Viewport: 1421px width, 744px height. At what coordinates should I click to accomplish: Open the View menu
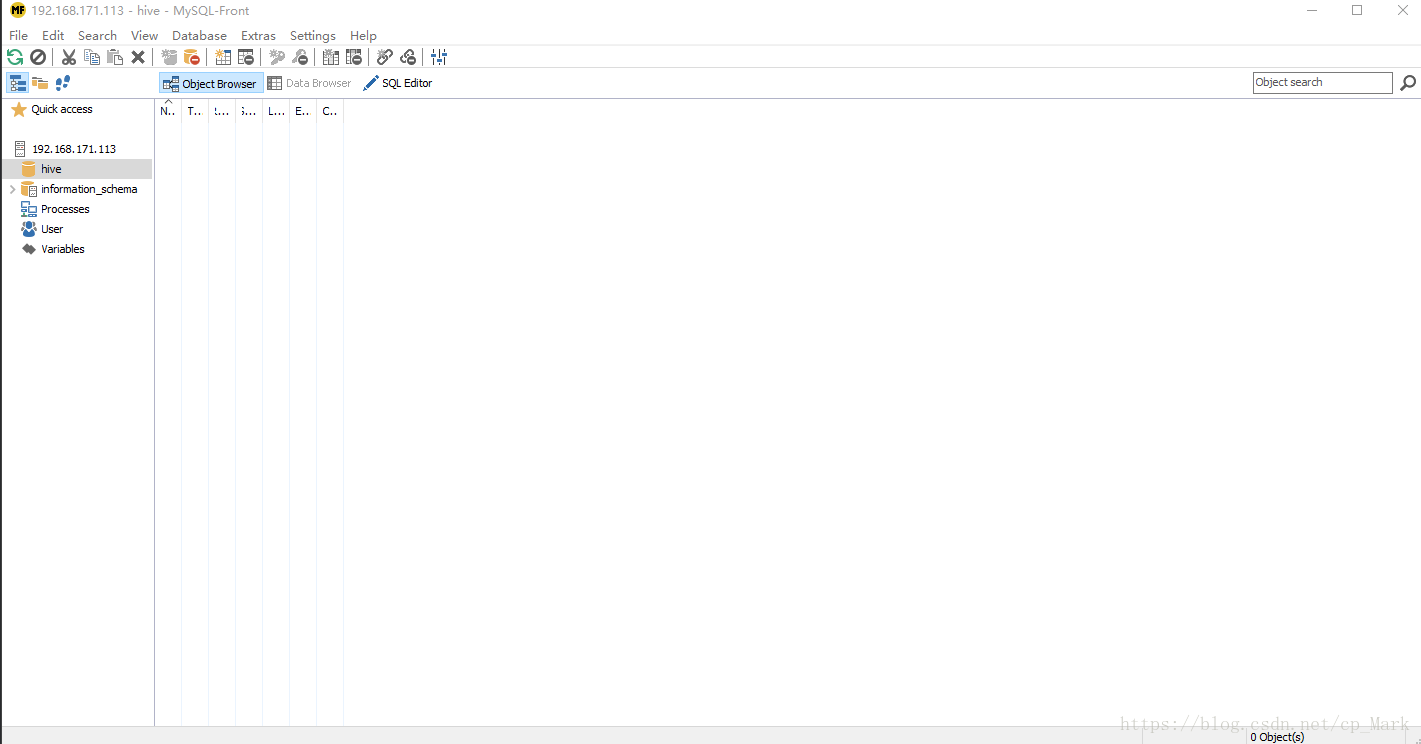point(144,35)
